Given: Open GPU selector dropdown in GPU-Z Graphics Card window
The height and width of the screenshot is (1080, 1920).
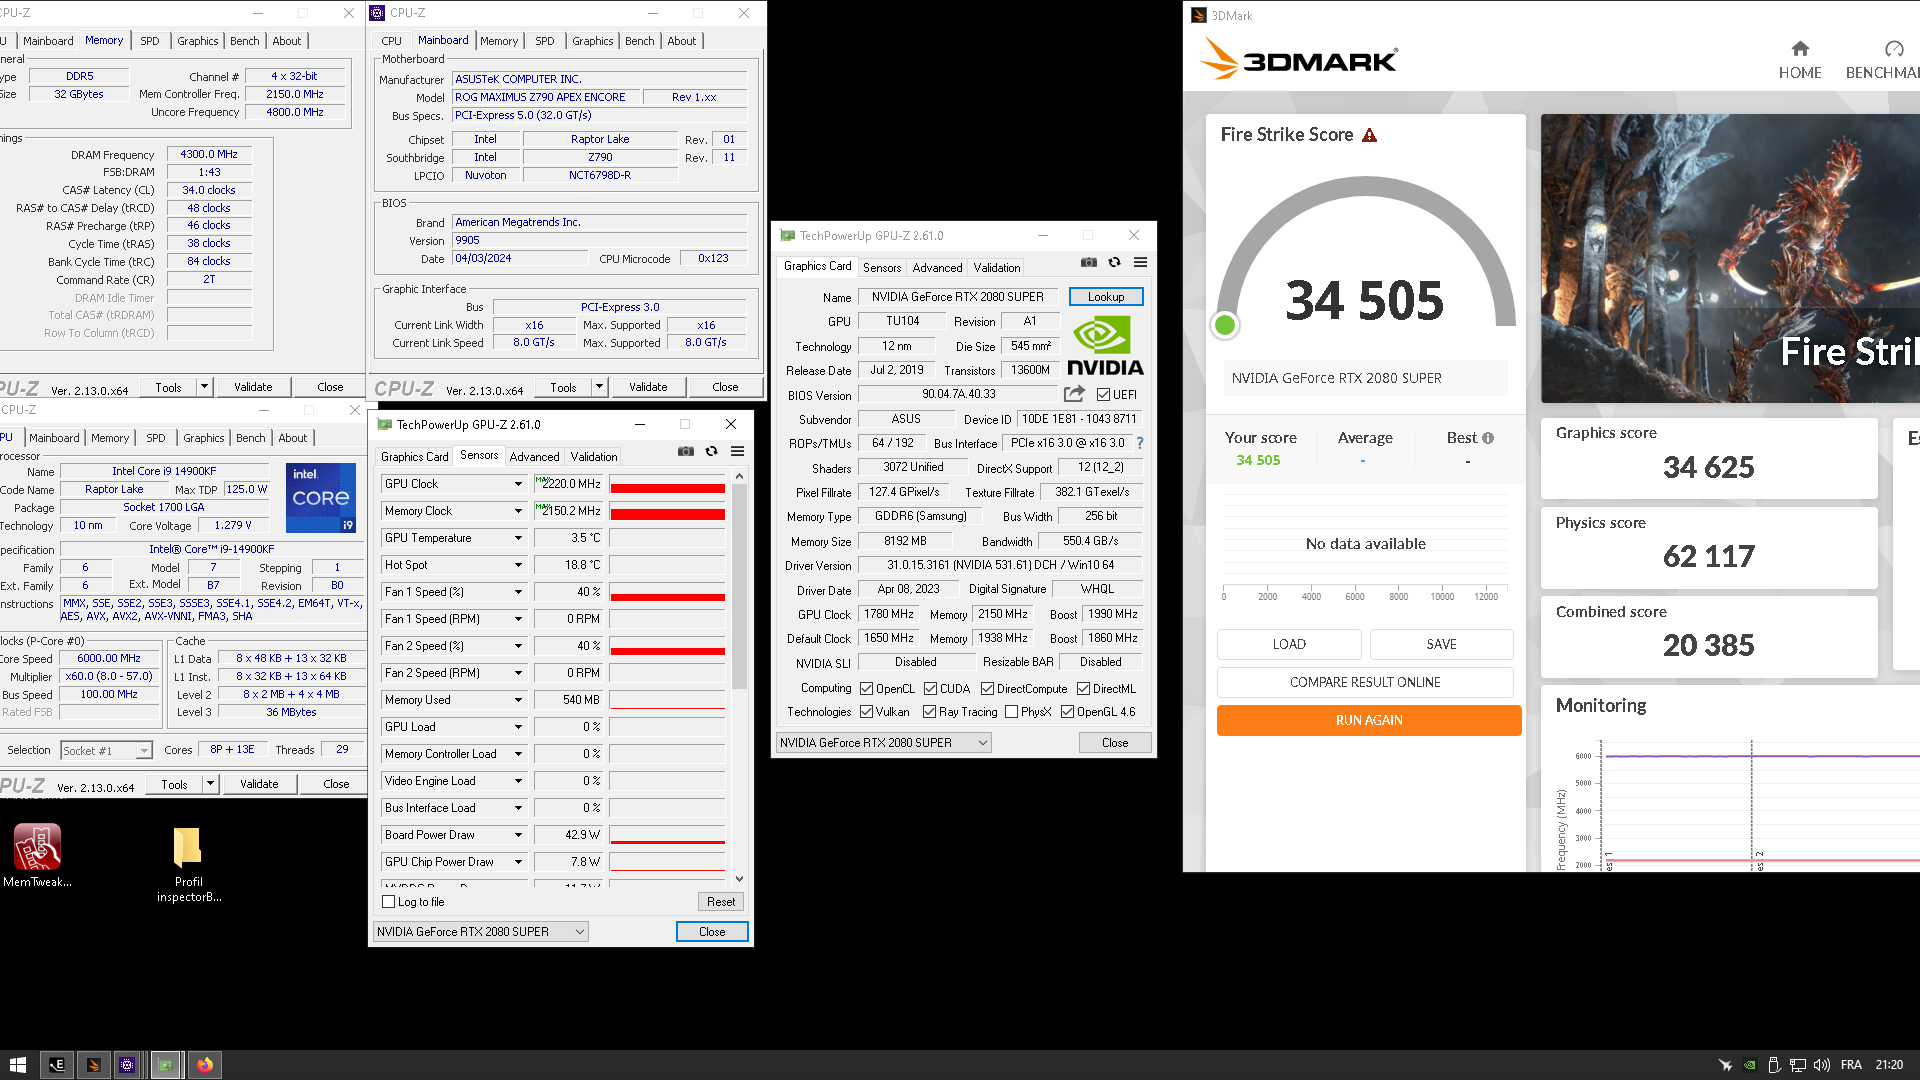Looking at the screenshot, I should pyautogui.click(x=883, y=742).
